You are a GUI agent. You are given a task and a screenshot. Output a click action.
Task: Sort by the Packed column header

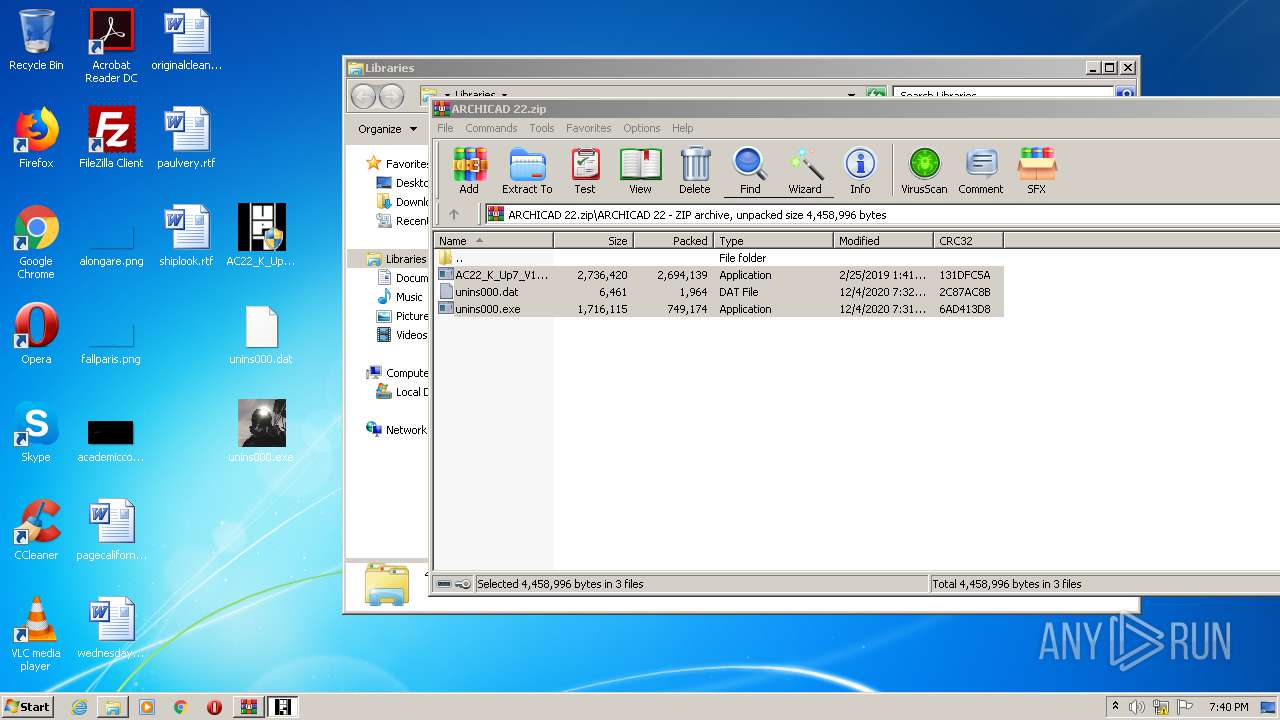click(674, 241)
